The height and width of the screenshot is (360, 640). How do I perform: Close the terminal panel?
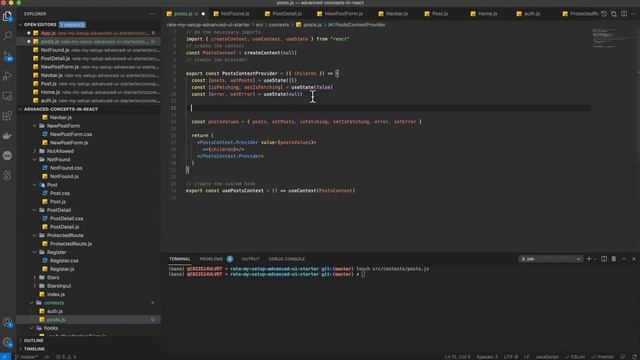pyautogui.click(x=633, y=259)
